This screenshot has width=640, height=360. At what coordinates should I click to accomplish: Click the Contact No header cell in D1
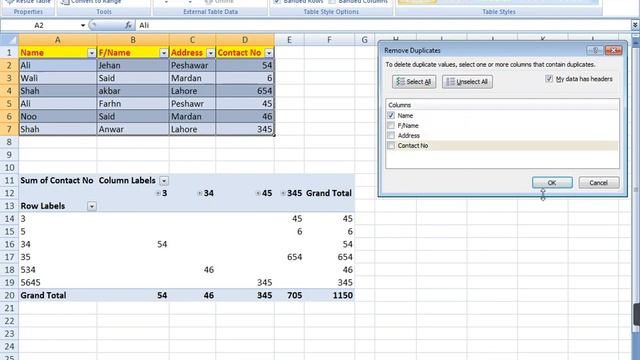(x=245, y=53)
